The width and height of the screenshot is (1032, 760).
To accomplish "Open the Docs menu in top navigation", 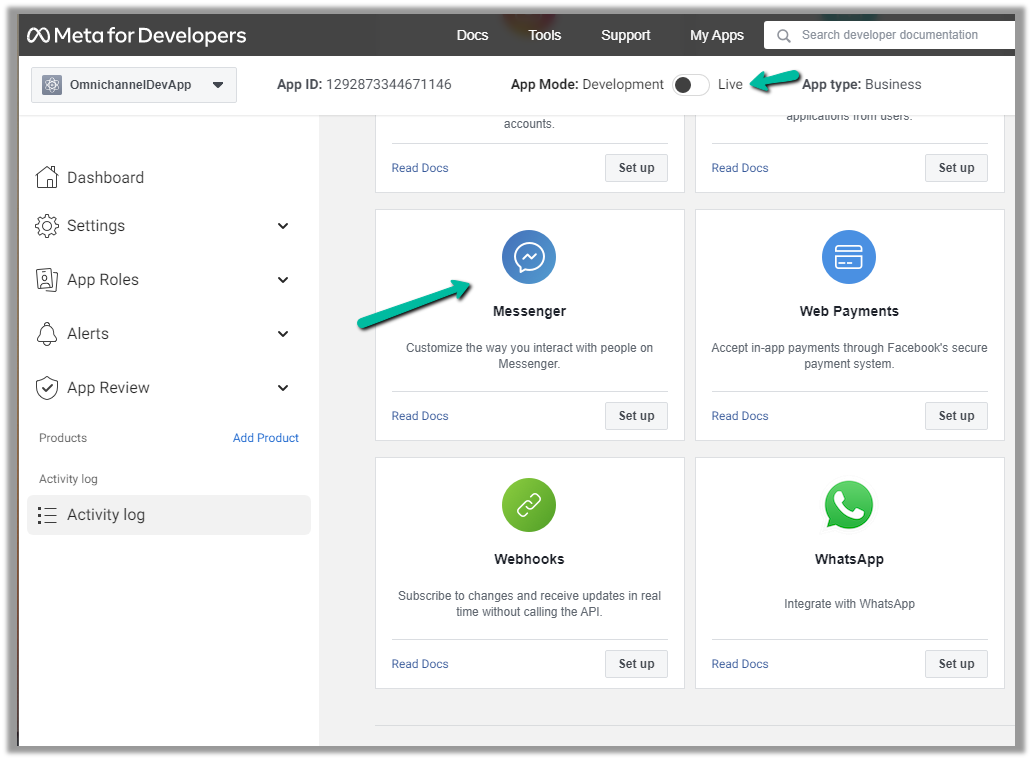I will pyautogui.click(x=472, y=35).
